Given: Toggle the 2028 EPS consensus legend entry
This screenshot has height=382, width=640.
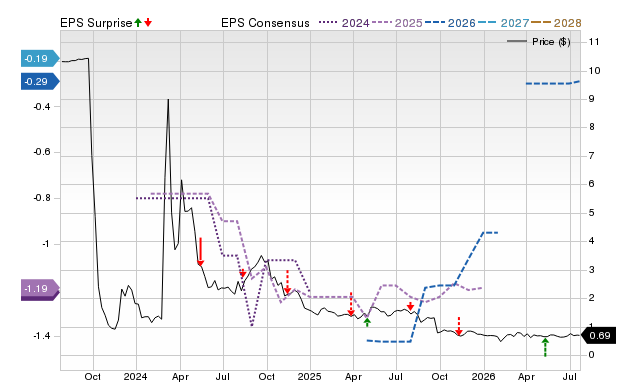Looking at the screenshot, I should point(556,23).
